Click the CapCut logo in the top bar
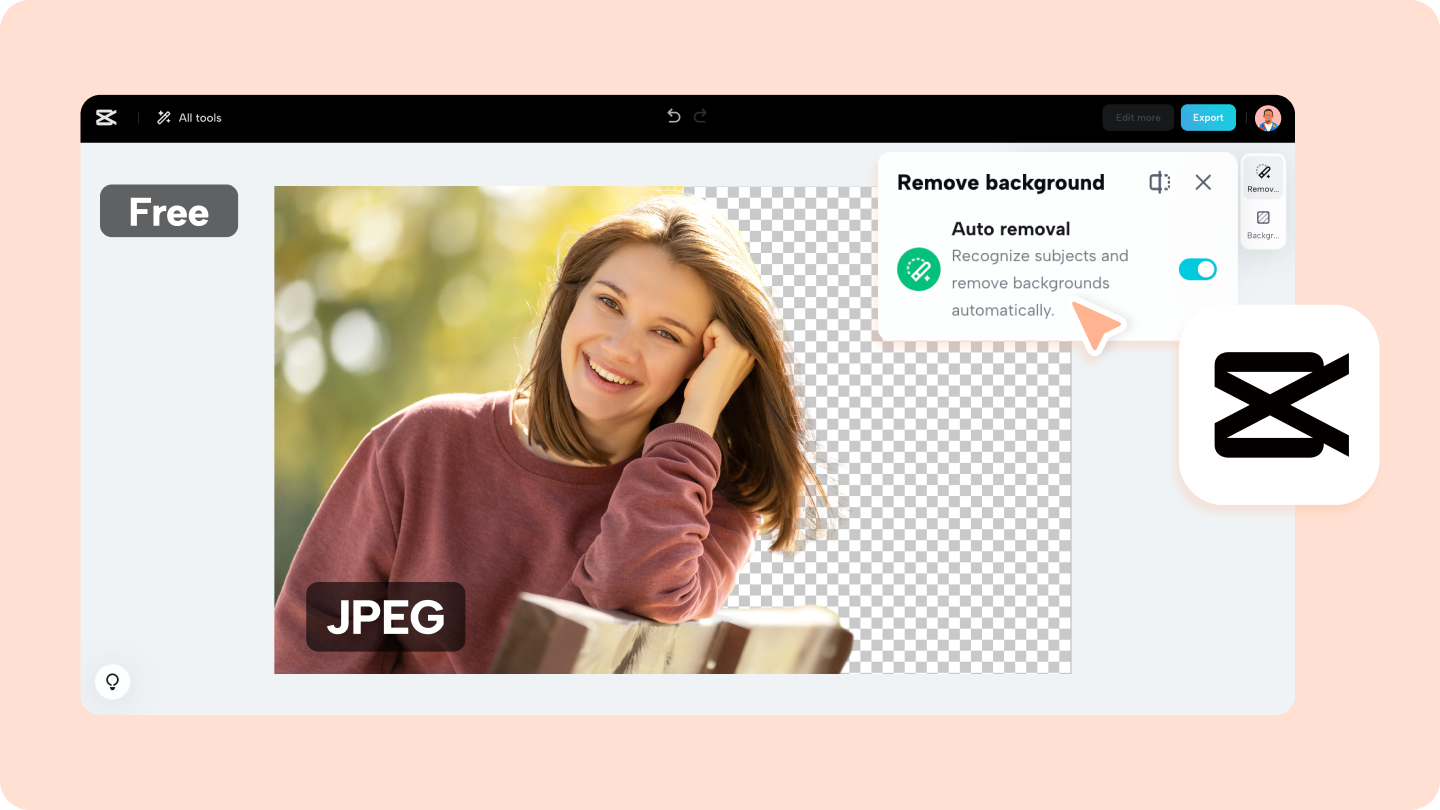The image size is (1440, 810). pos(106,117)
